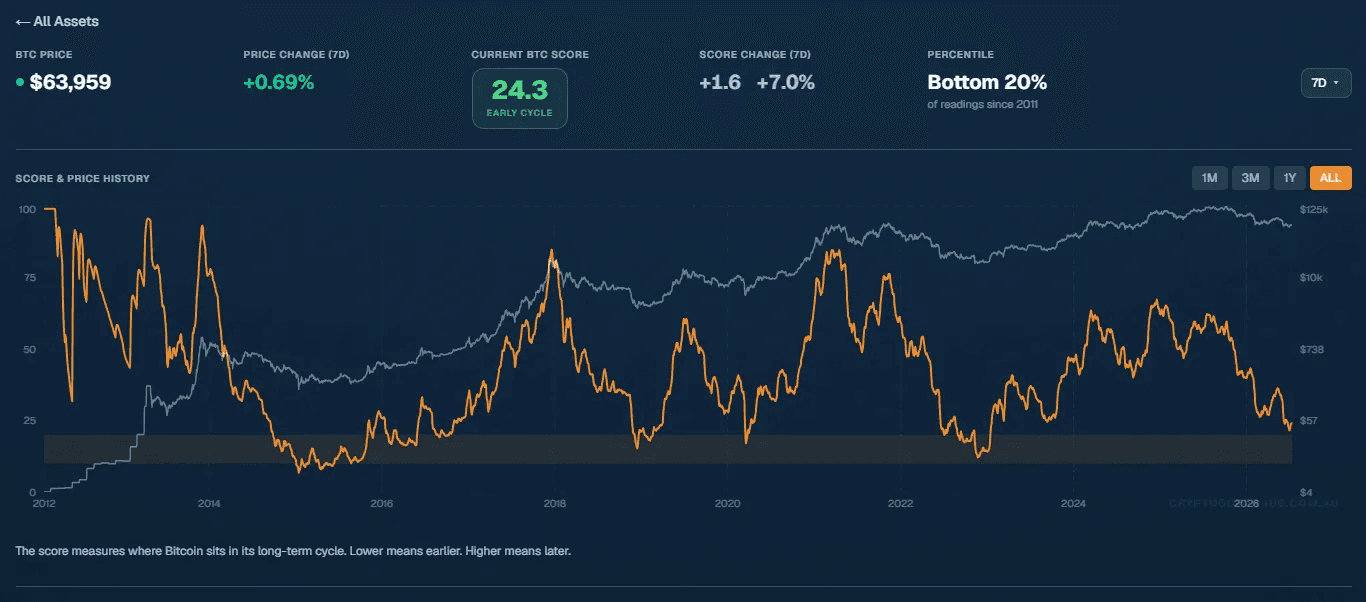1366x602 pixels.
Task: Click the 'of readings since 2011' caption
Action: [x=983, y=104]
